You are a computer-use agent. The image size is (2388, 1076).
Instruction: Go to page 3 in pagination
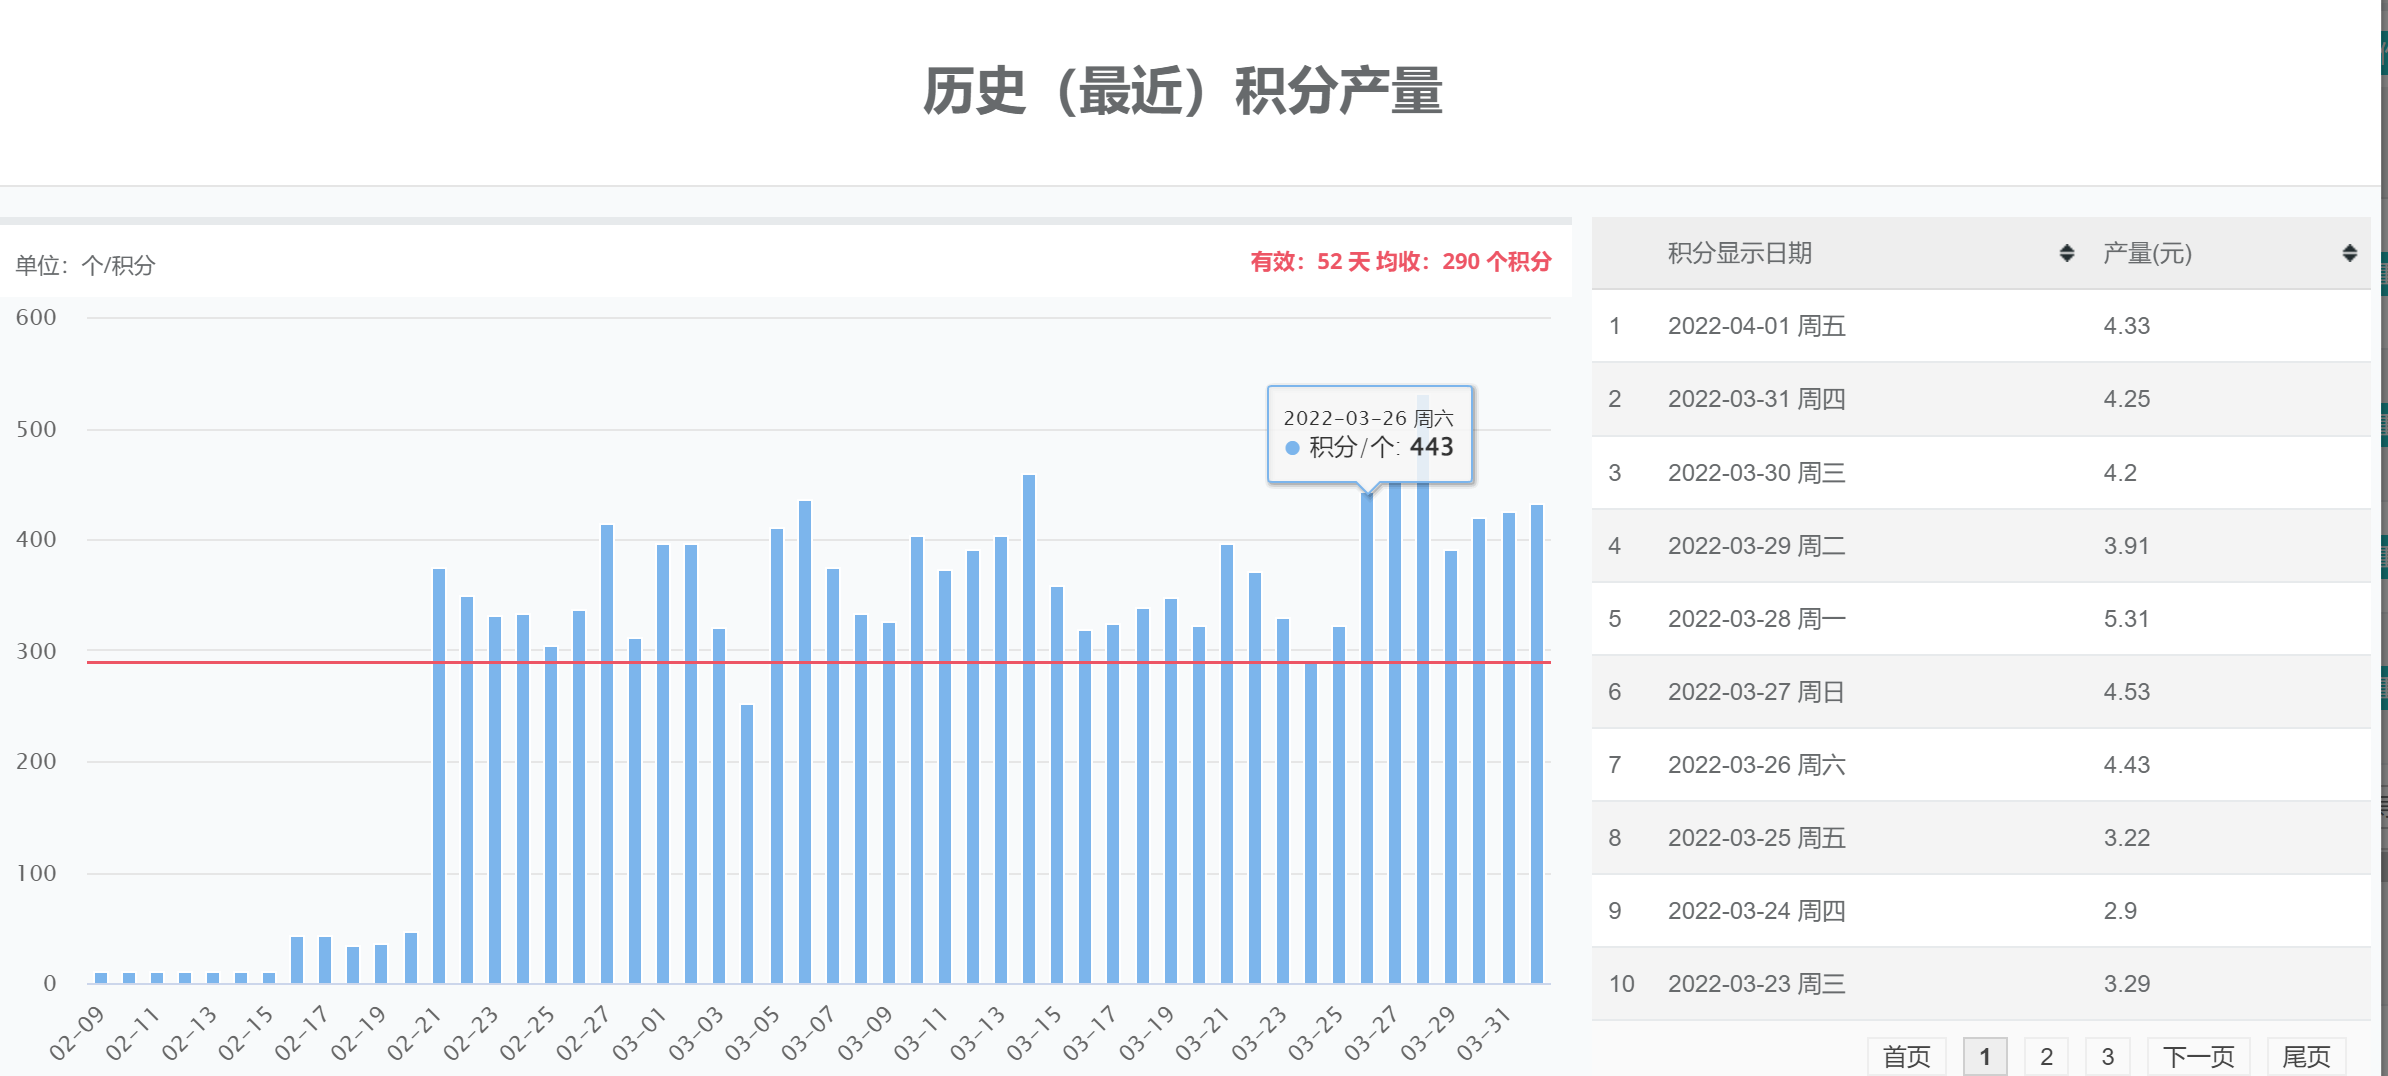click(x=2107, y=1056)
